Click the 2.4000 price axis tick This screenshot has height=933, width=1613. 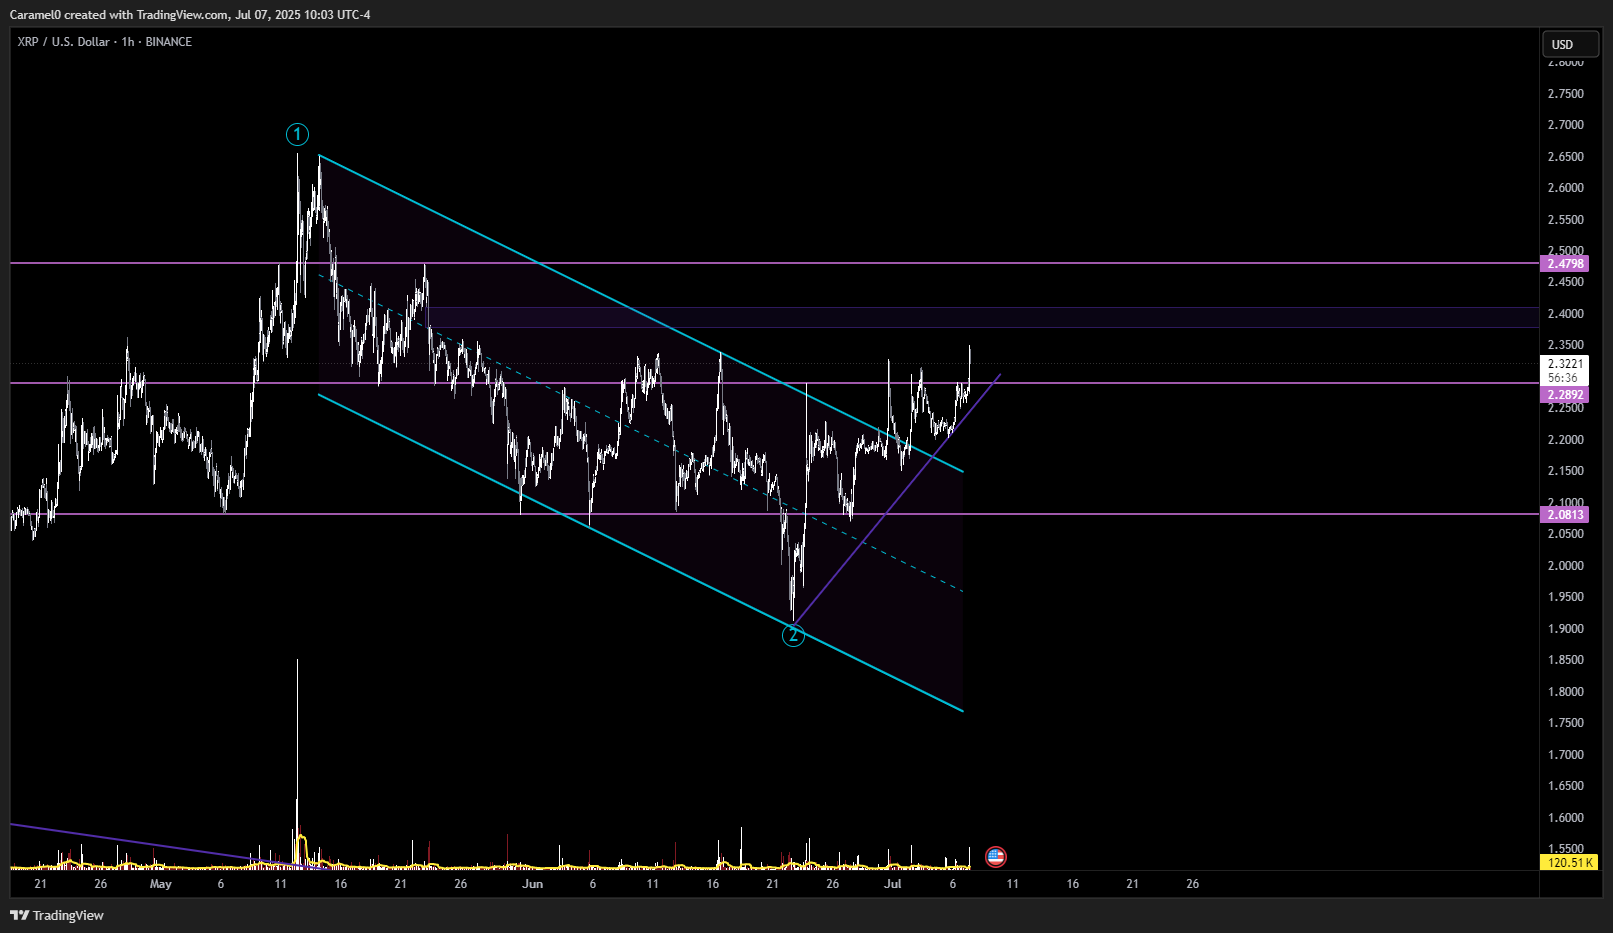coord(1566,314)
